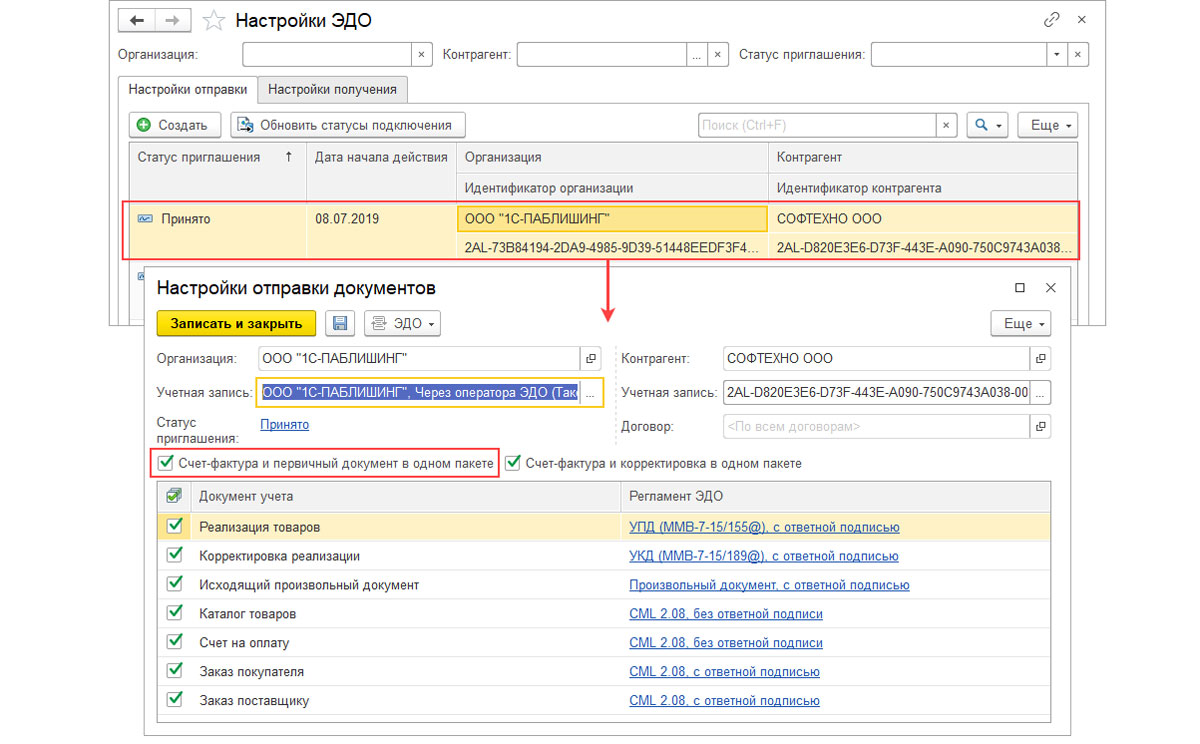Uncheck the Каталог товаров row checkbox
Image resolution: width=1200 pixels, height=744 pixels.
click(x=175, y=613)
